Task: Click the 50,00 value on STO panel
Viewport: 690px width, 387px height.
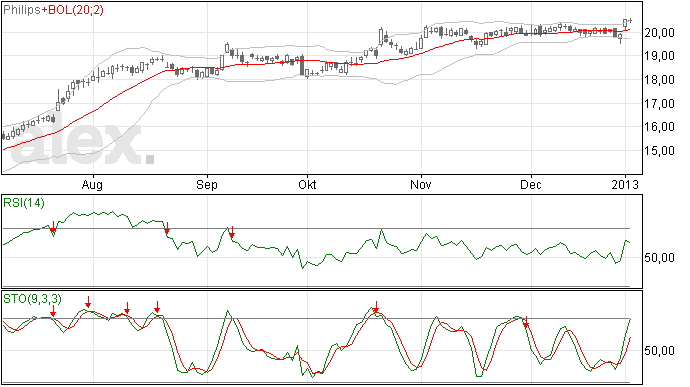Action: point(659,350)
